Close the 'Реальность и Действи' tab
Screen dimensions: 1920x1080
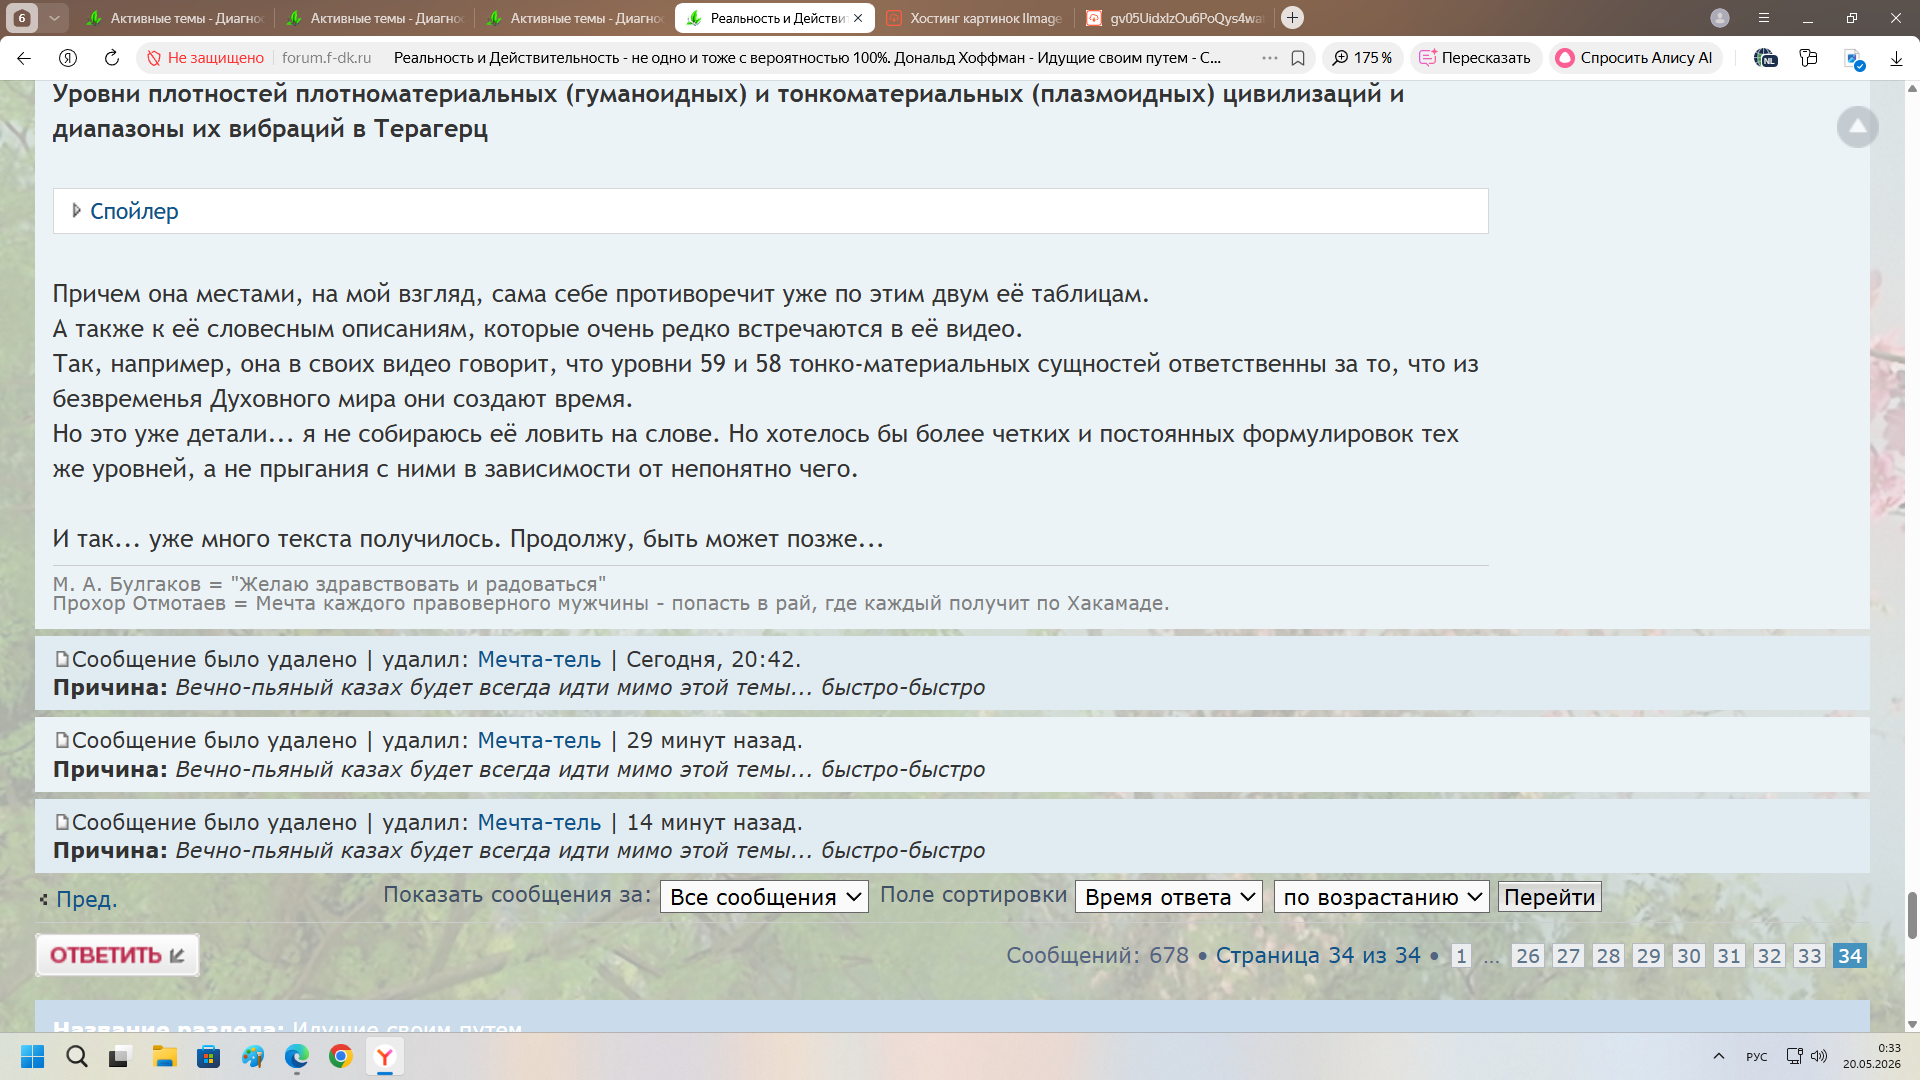tap(858, 18)
